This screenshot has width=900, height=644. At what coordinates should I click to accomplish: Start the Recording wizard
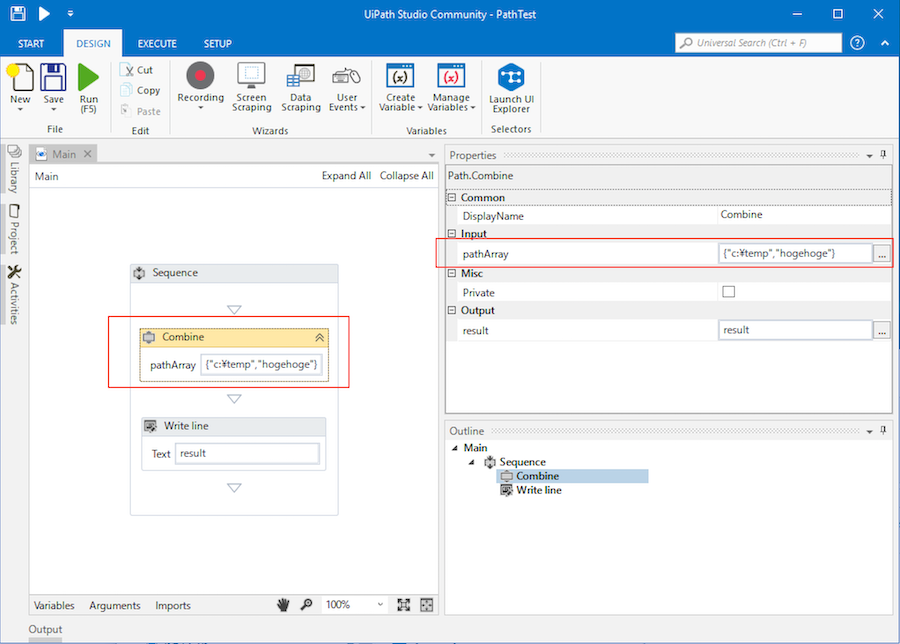pyautogui.click(x=200, y=86)
